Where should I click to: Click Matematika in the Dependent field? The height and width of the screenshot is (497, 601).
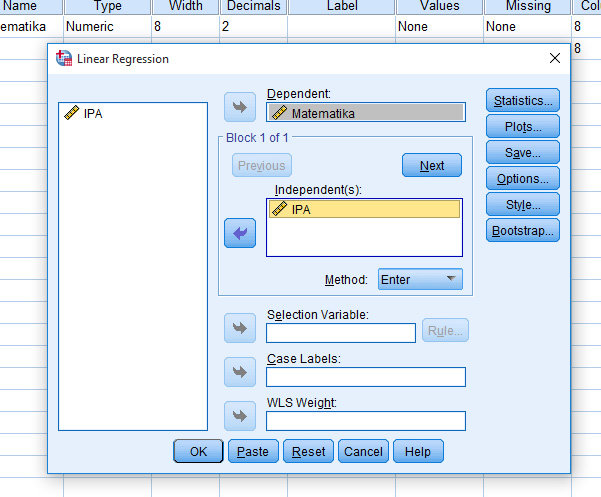(366, 113)
